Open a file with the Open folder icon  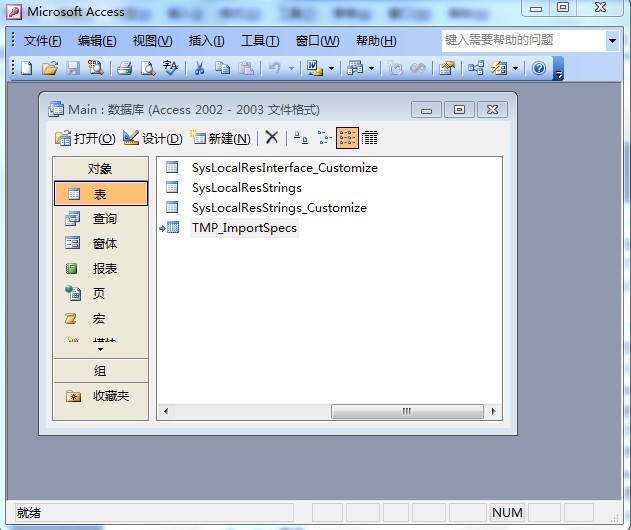click(x=50, y=68)
